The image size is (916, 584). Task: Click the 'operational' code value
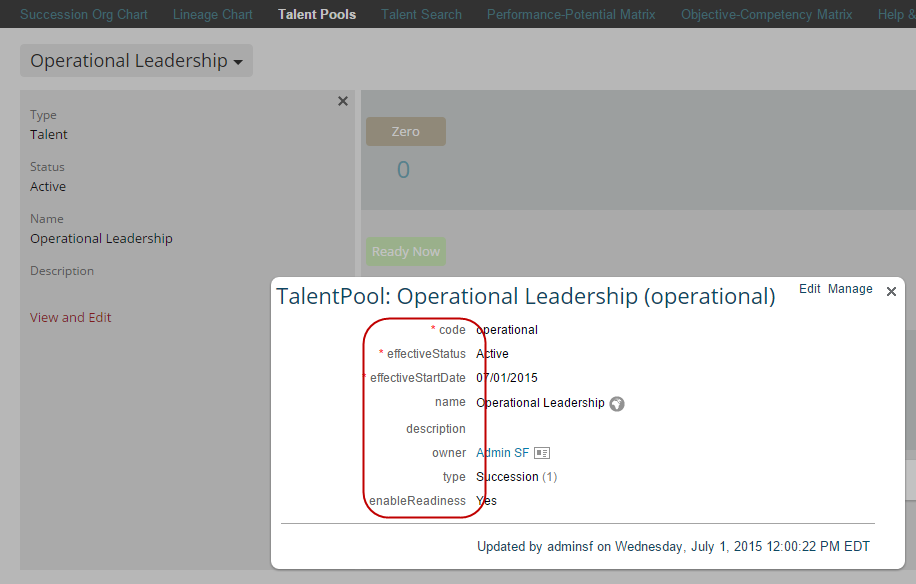[506, 330]
